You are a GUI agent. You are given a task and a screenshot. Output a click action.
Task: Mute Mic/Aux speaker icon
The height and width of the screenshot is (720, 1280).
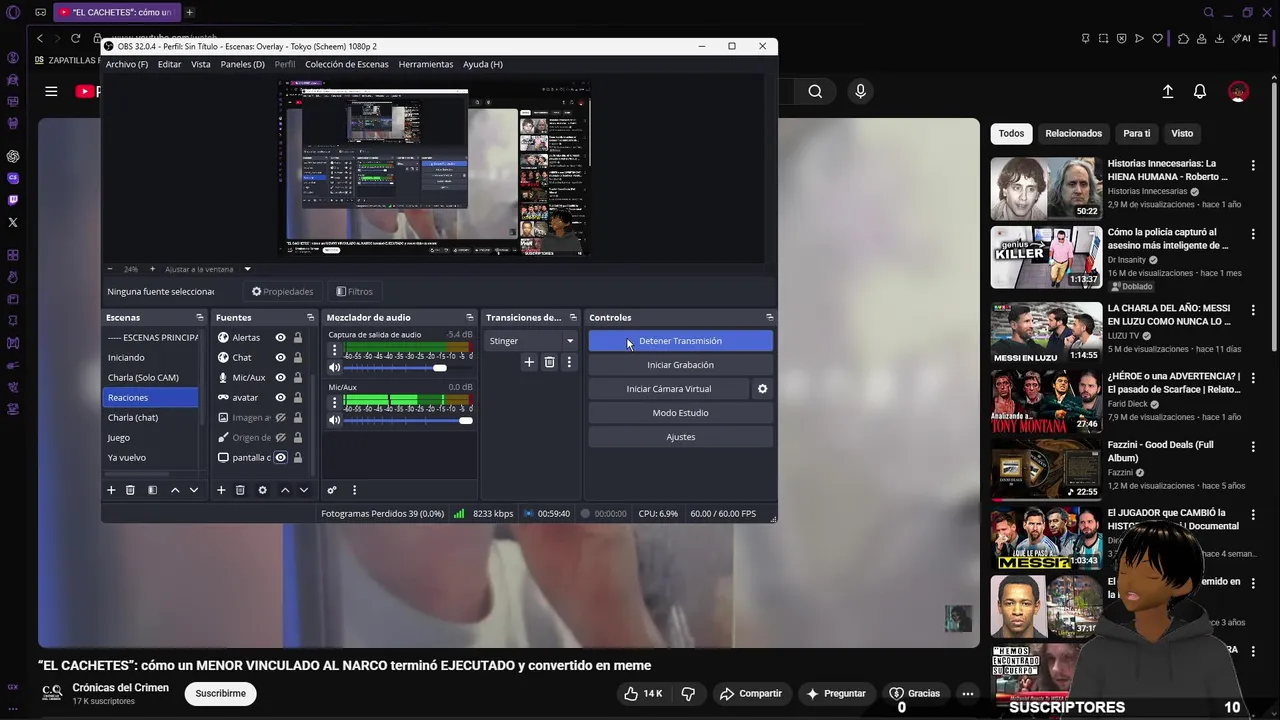click(335, 420)
